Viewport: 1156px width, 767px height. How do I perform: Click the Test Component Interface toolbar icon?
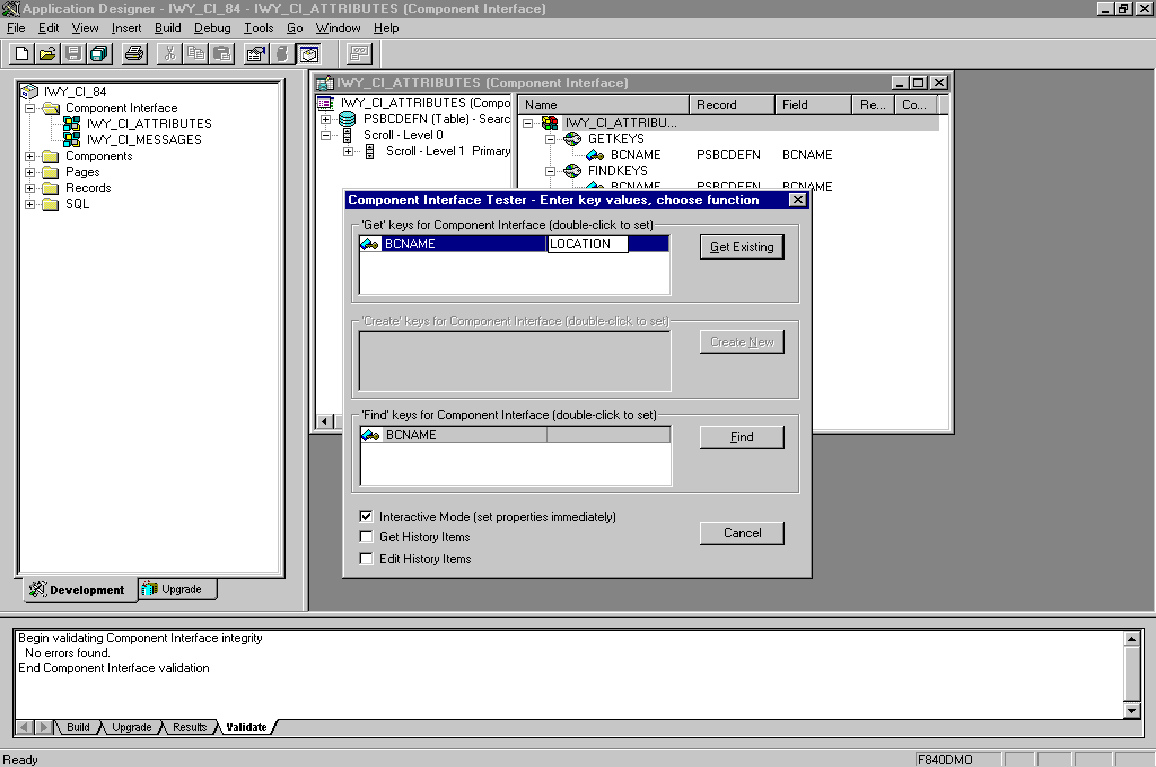pos(359,54)
